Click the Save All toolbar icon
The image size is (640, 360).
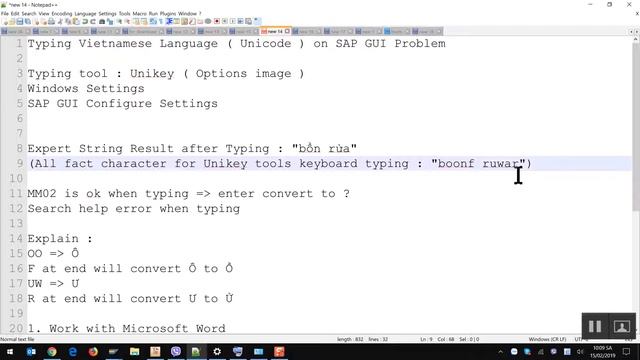click(x=27, y=21)
